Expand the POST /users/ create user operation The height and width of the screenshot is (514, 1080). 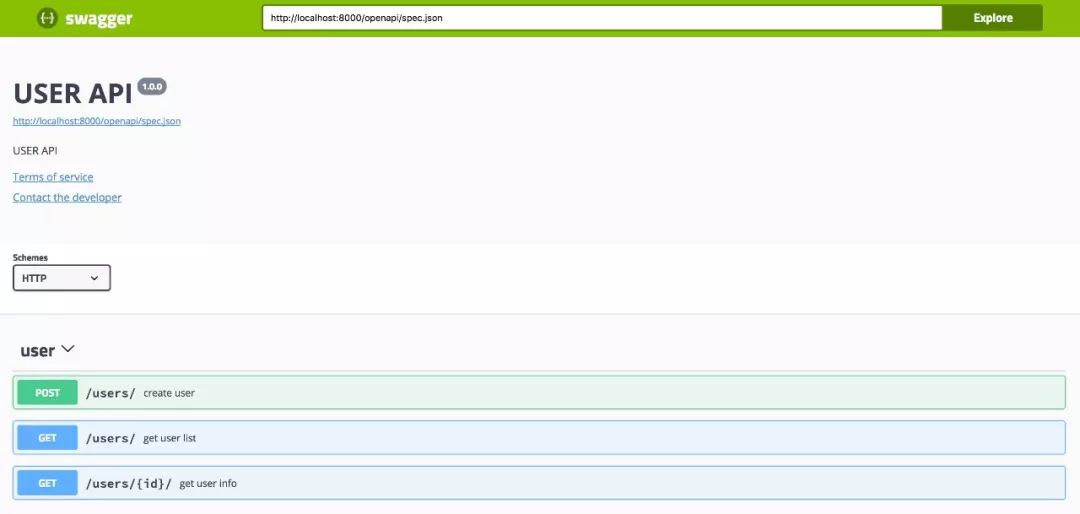click(x=539, y=393)
